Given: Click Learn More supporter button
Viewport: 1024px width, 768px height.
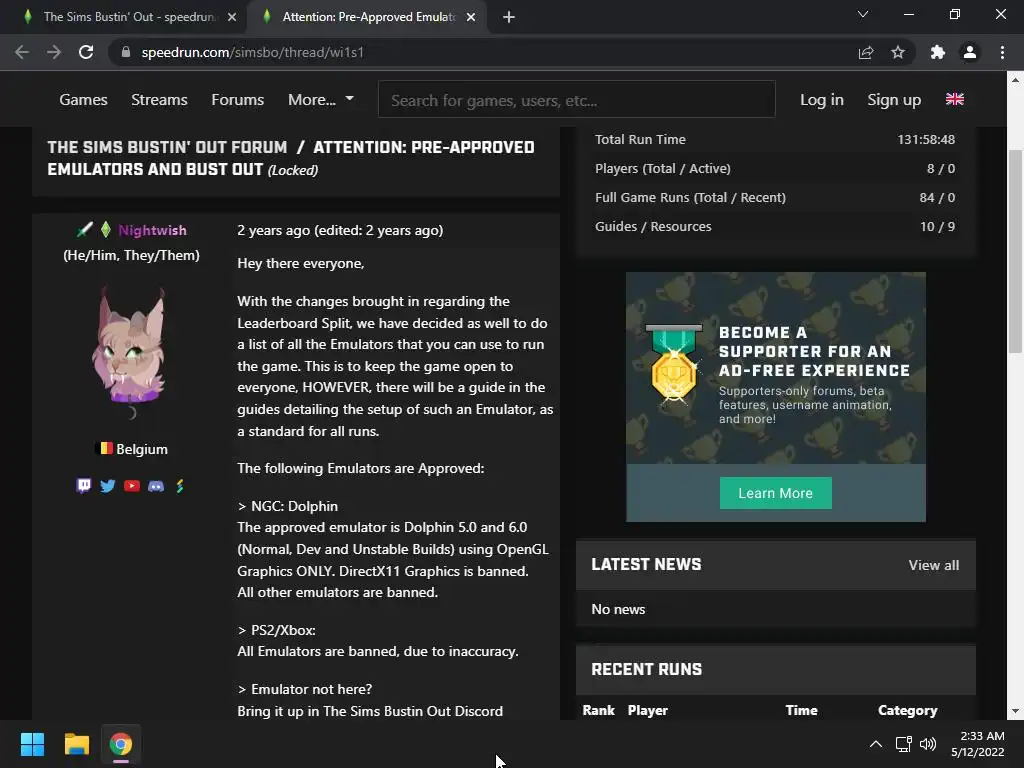Looking at the screenshot, I should coord(775,493).
